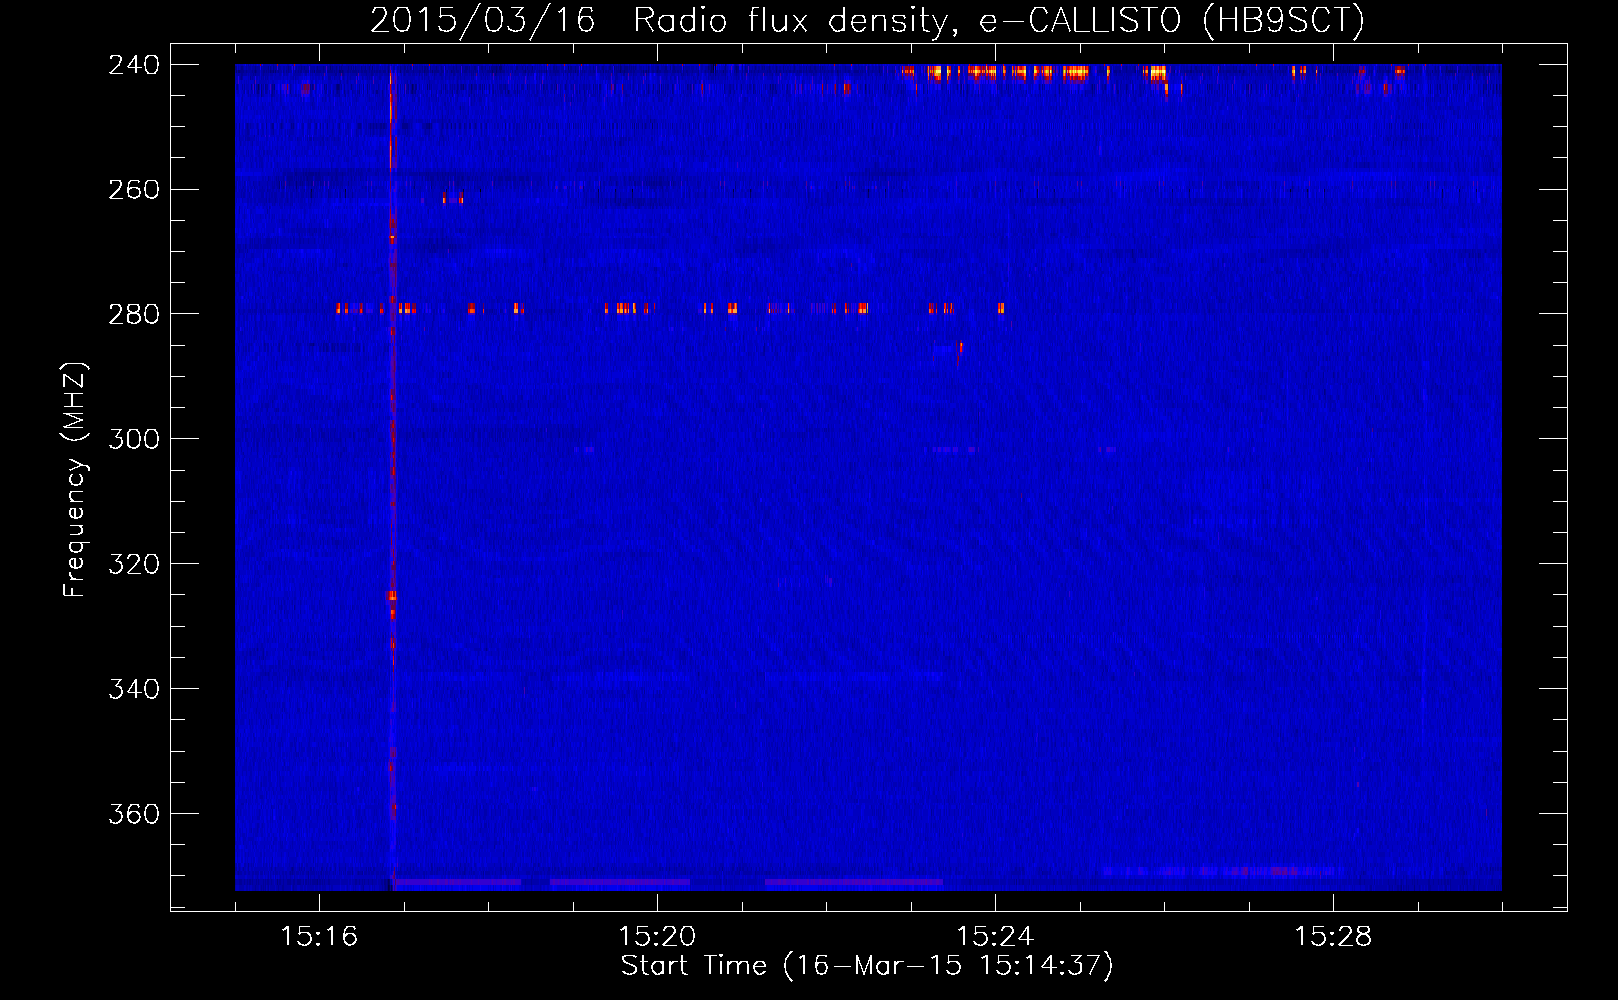Viewport: 1618px width, 1000px height.
Task: Click the 340 frequency tick label
Action: pos(134,690)
